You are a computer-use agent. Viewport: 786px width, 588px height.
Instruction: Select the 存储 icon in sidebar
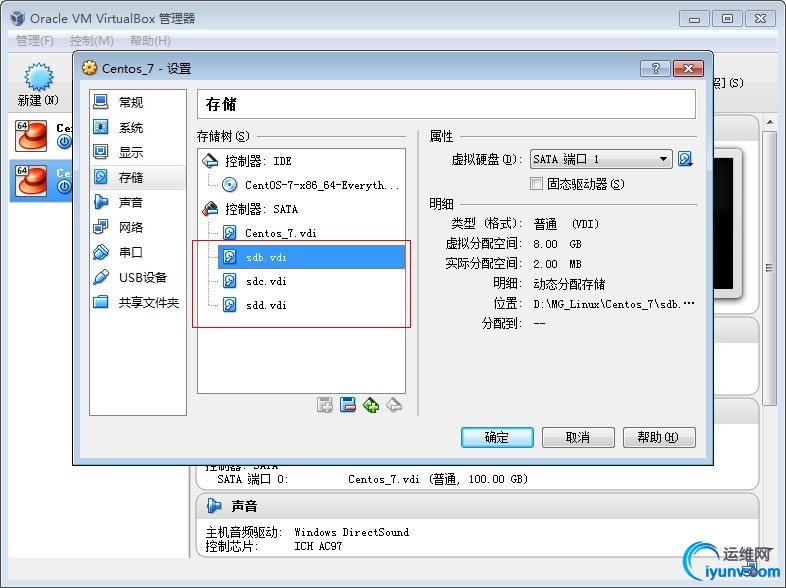[101, 176]
